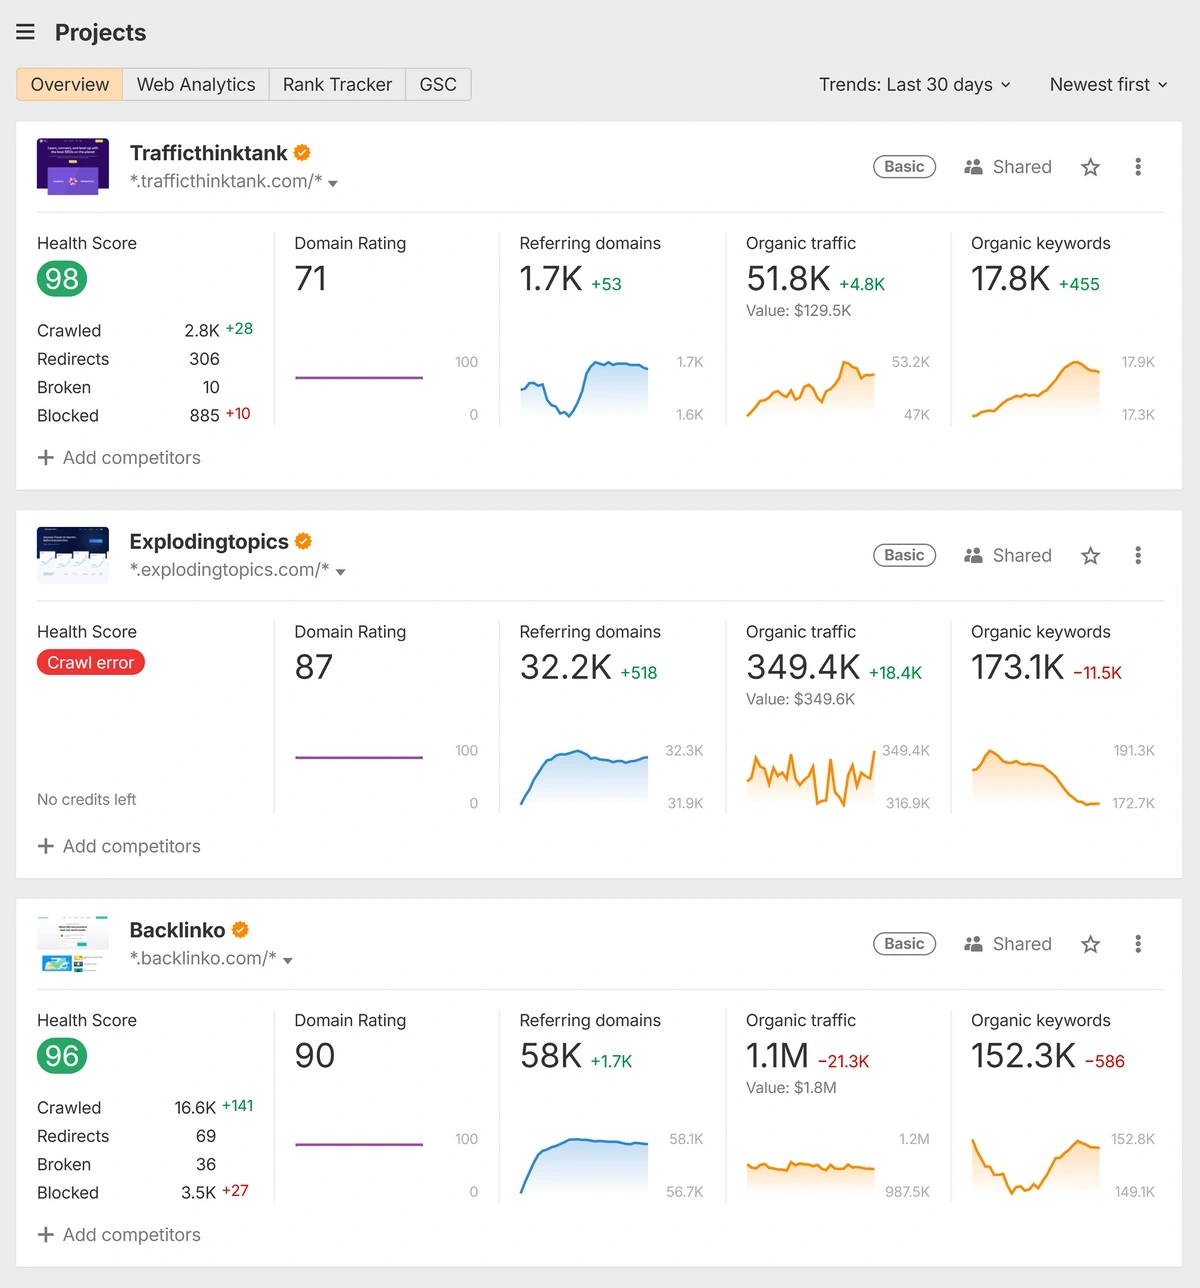Click Basic plan badge on Trafficthinktank

(904, 167)
